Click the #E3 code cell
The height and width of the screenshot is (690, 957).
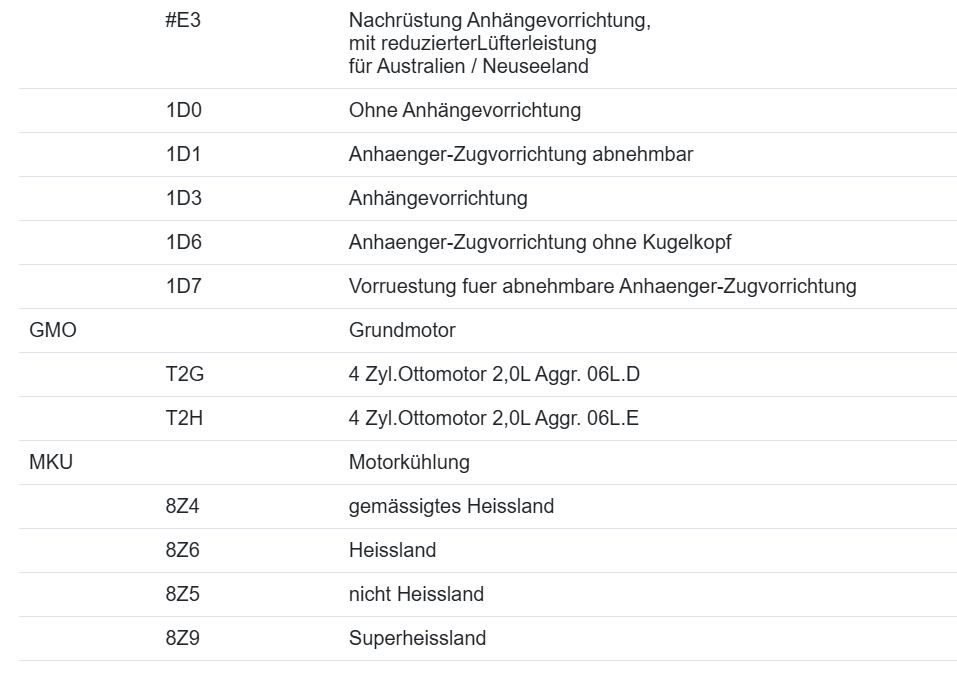click(183, 21)
